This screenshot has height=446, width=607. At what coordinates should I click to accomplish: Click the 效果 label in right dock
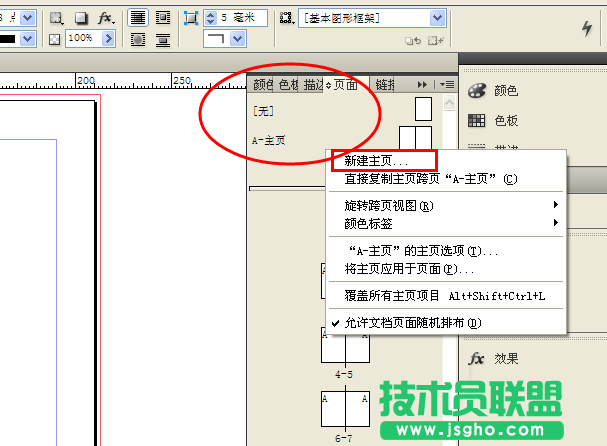tap(506, 359)
